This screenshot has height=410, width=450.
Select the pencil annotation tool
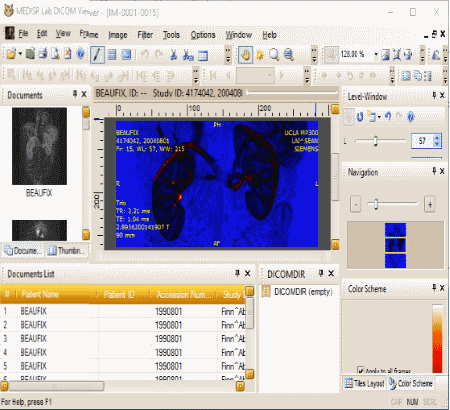tap(97, 55)
